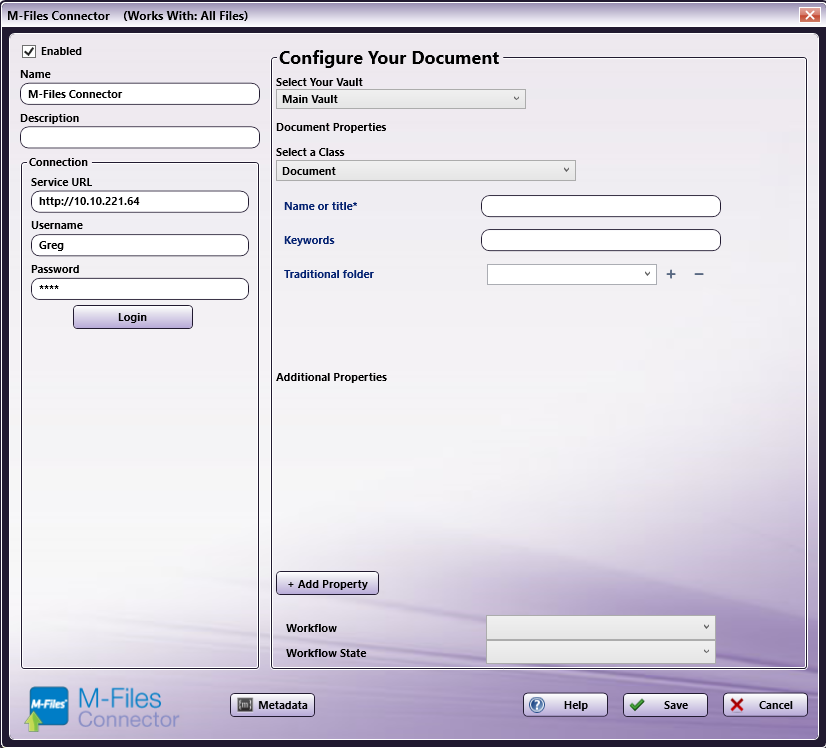Image resolution: width=826 pixels, height=748 pixels.
Task: Click the Login button
Action: click(133, 317)
